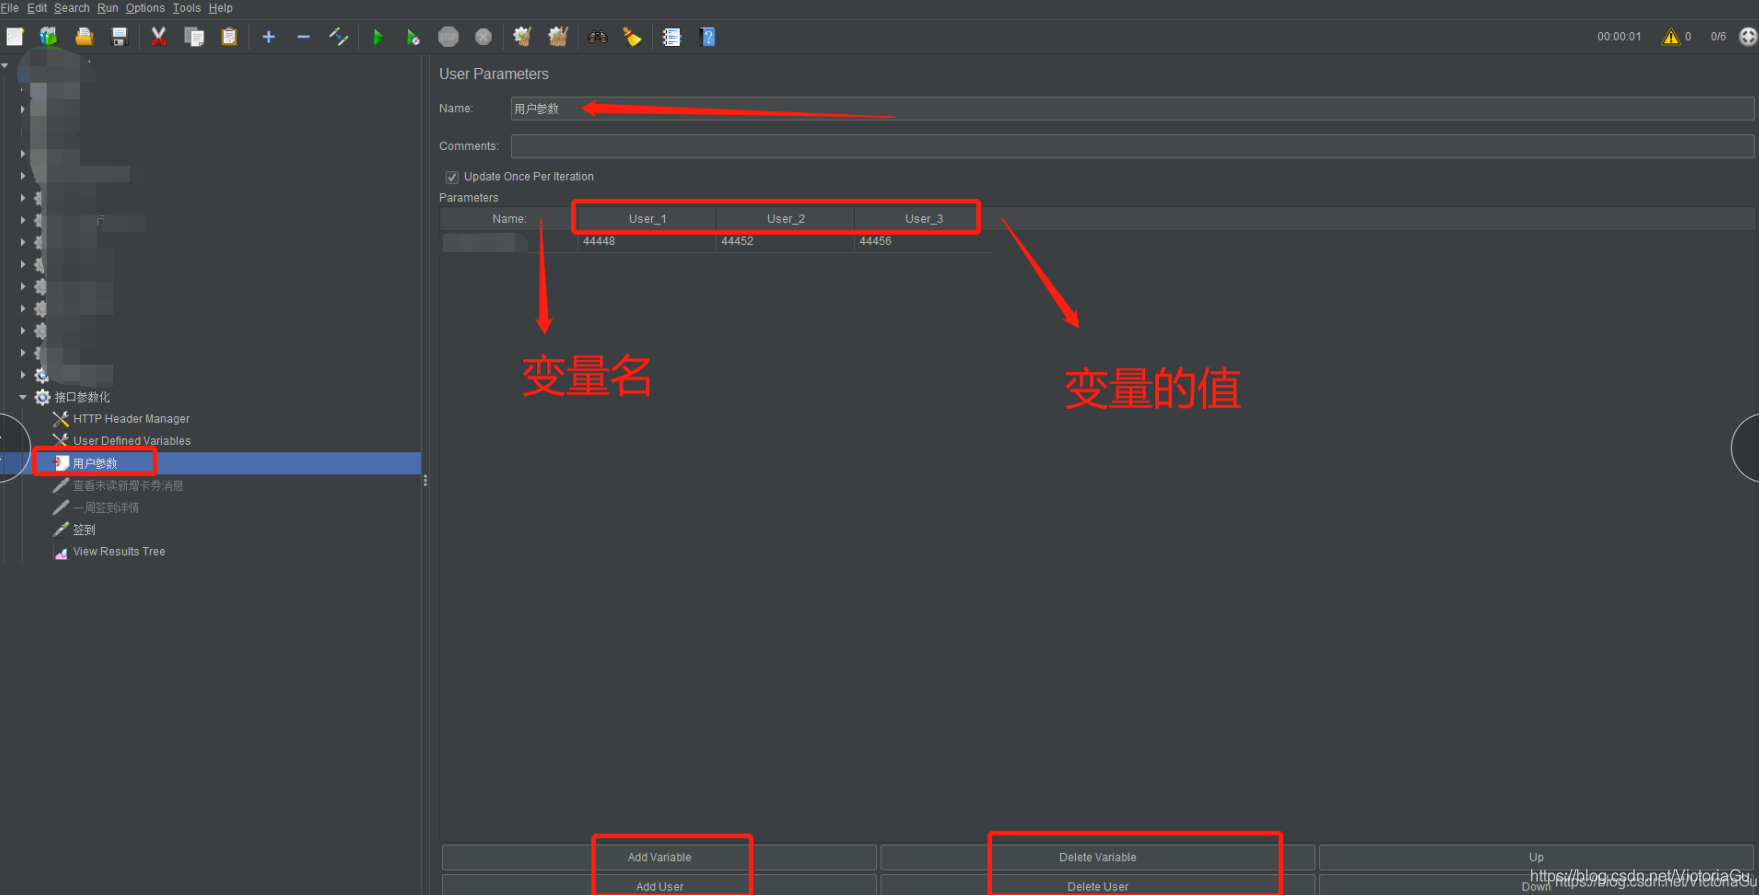Open the Tools menu
The width and height of the screenshot is (1759, 895).
click(x=187, y=8)
